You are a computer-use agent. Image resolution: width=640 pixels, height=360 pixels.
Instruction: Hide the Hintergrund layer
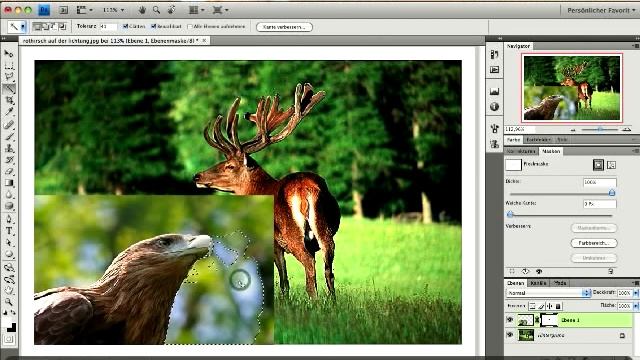[510, 335]
